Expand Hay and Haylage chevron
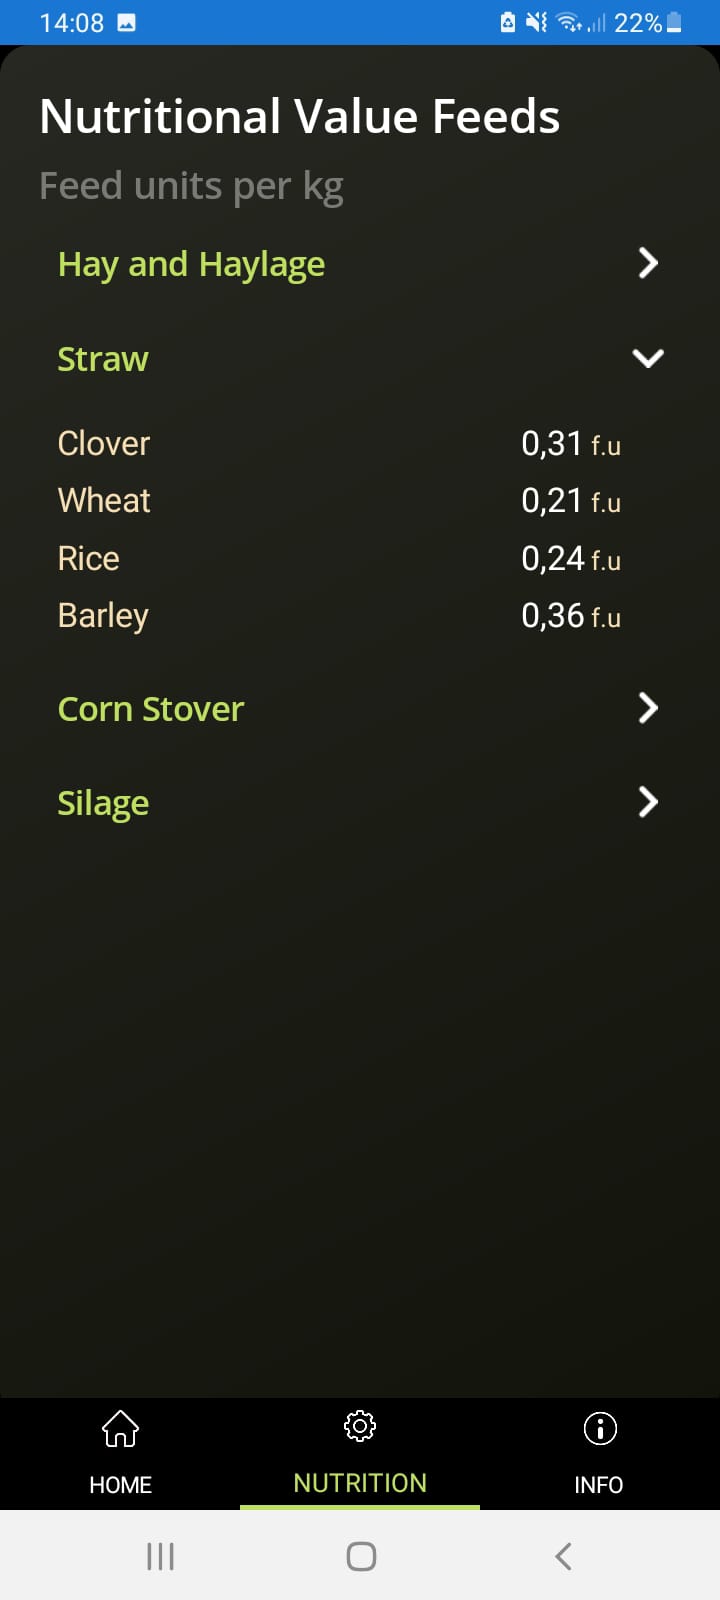The width and height of the screenshot is (720, 1600). tap(648, 263)
